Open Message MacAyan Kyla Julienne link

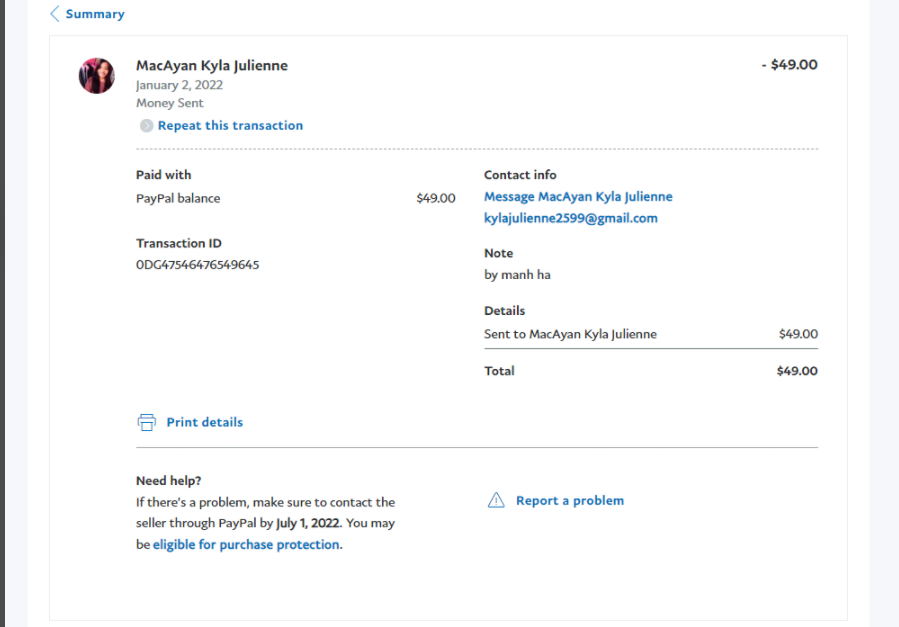[578, 197]
